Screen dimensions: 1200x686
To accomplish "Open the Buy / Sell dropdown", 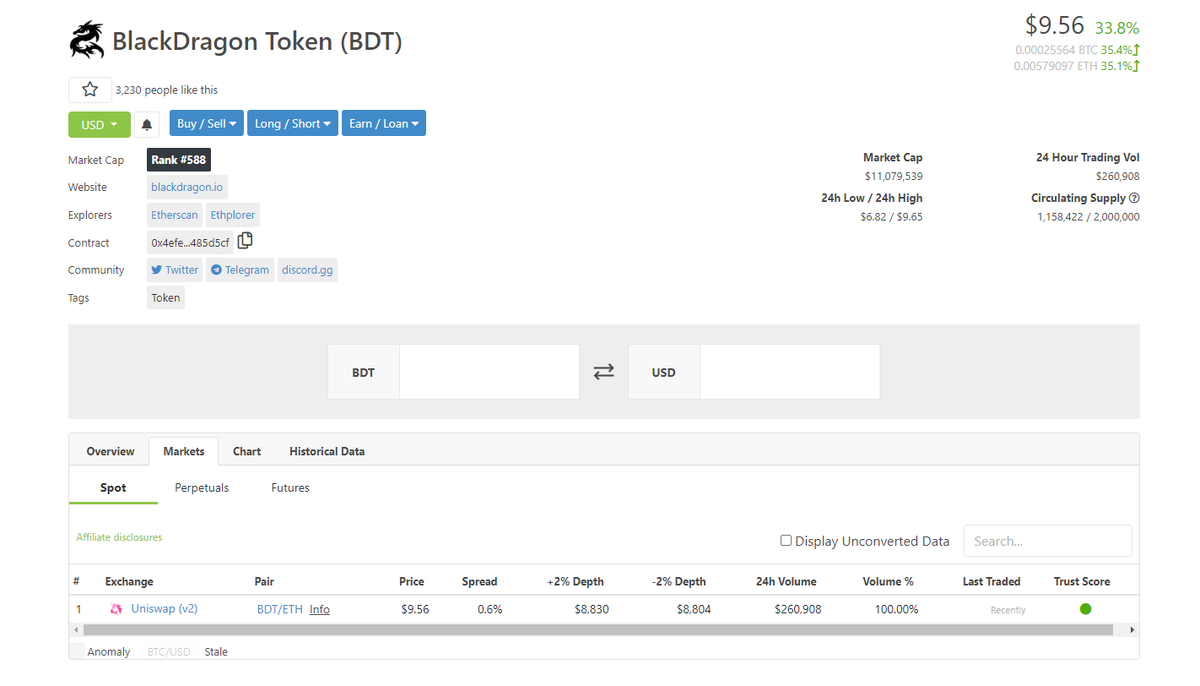I will click(x=207, y=124).
